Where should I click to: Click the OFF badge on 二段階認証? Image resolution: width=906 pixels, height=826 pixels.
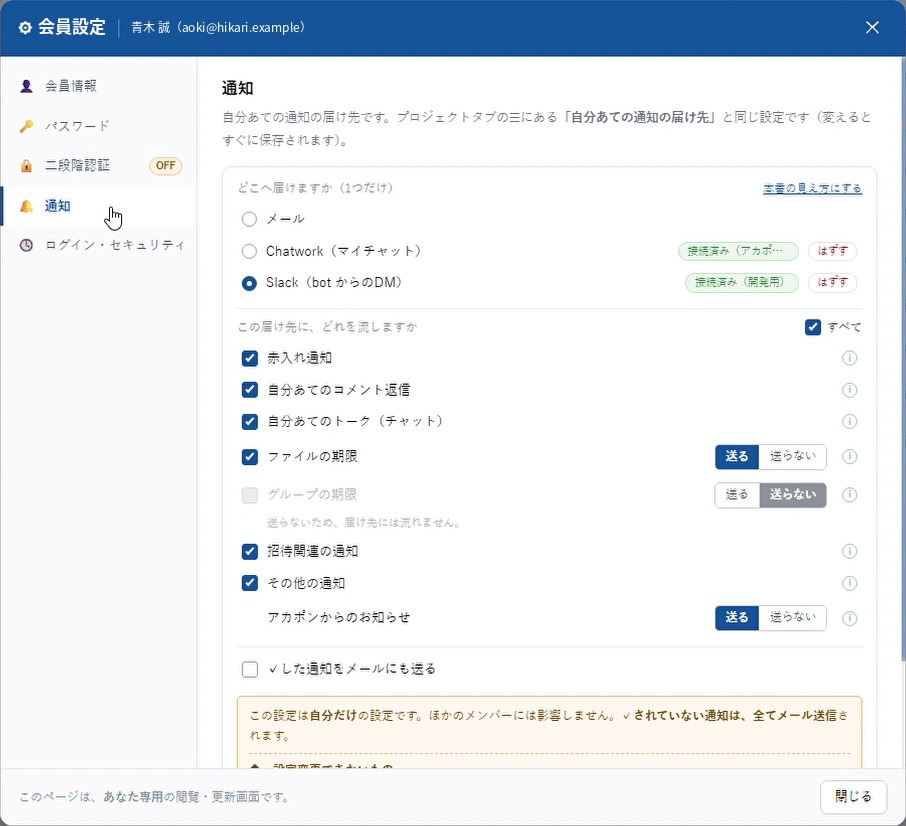(165, 166)
